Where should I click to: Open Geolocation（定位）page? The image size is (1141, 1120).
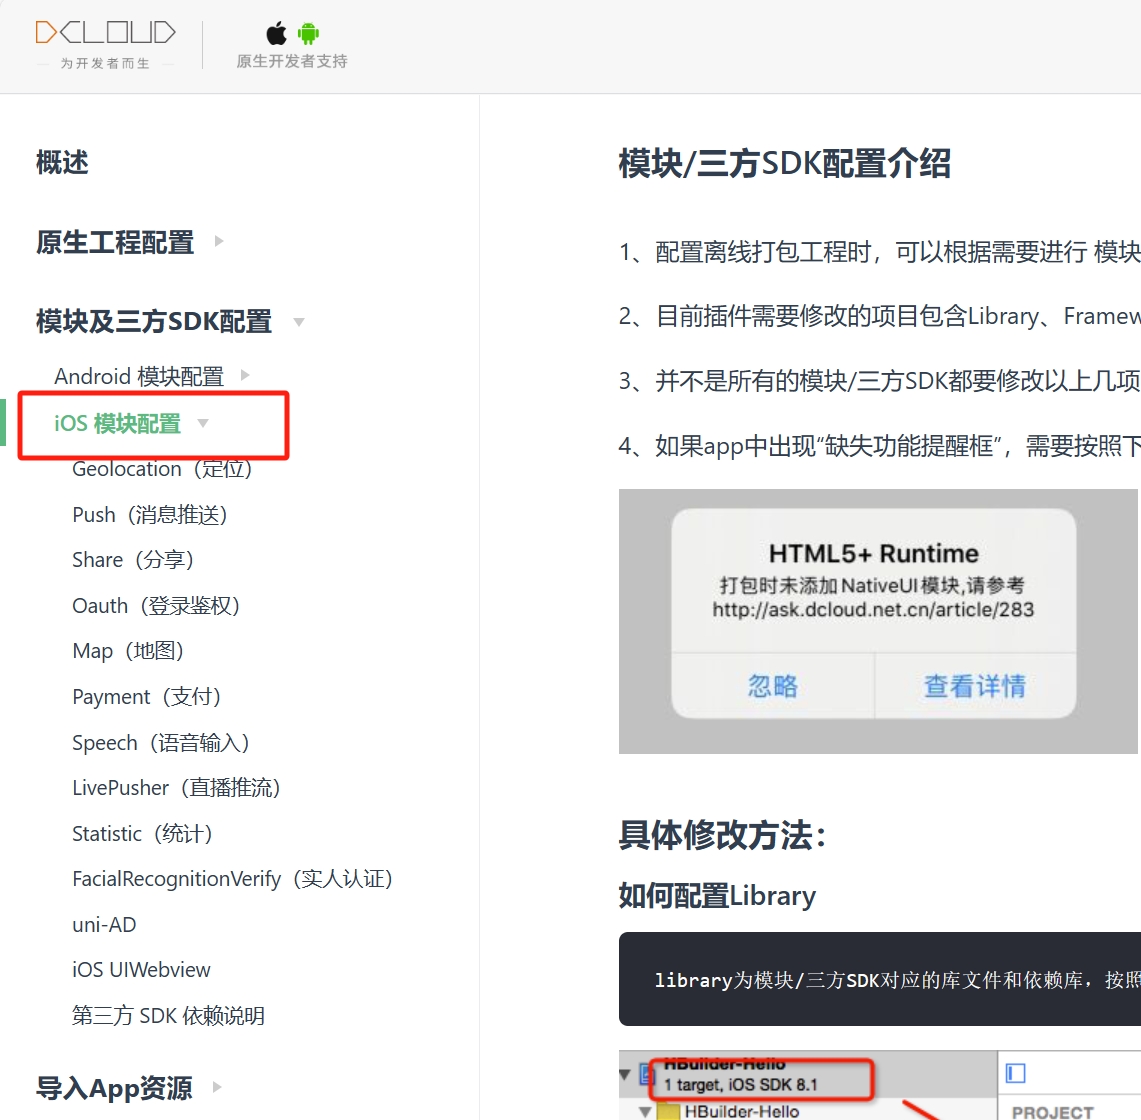pos(161,469)
